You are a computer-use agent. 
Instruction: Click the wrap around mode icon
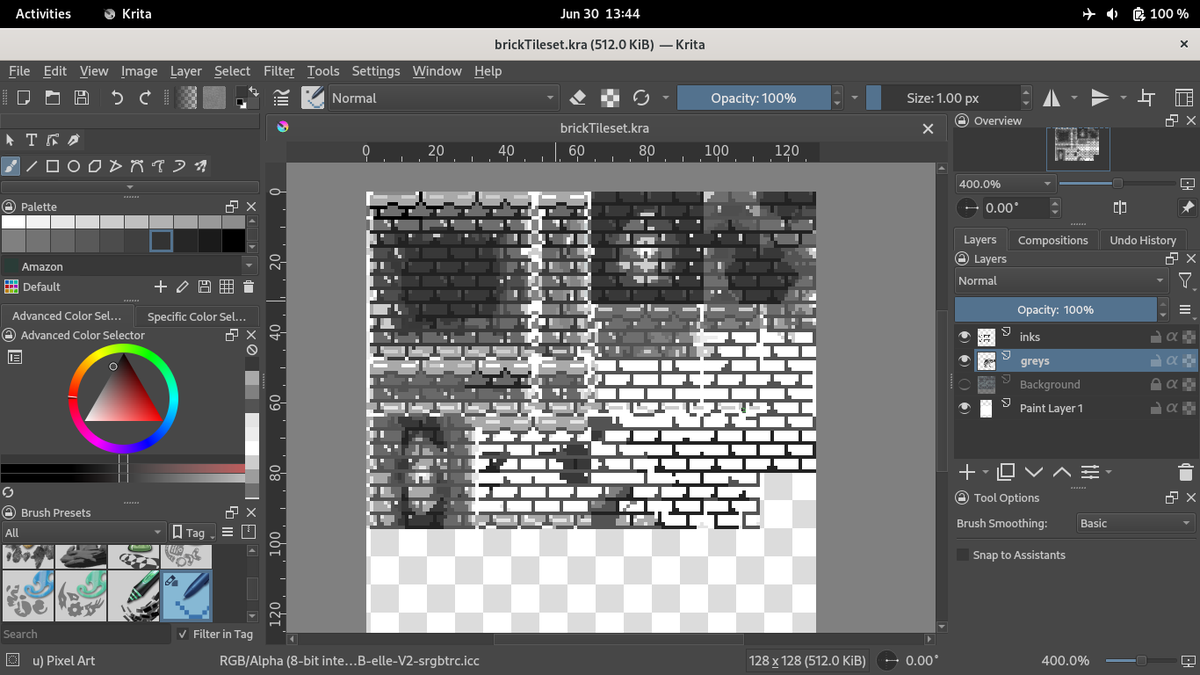pos(1147,98)
